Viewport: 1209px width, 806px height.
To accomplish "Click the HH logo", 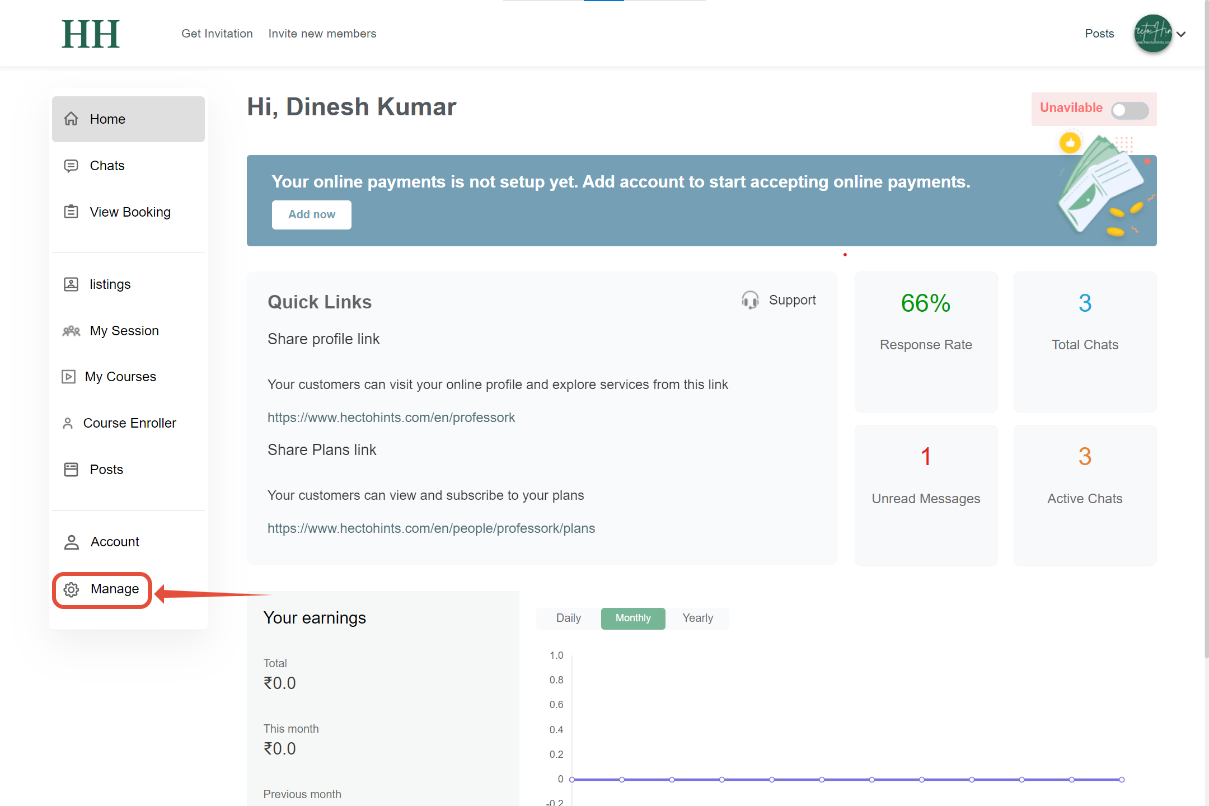I will tap(90, 34).
